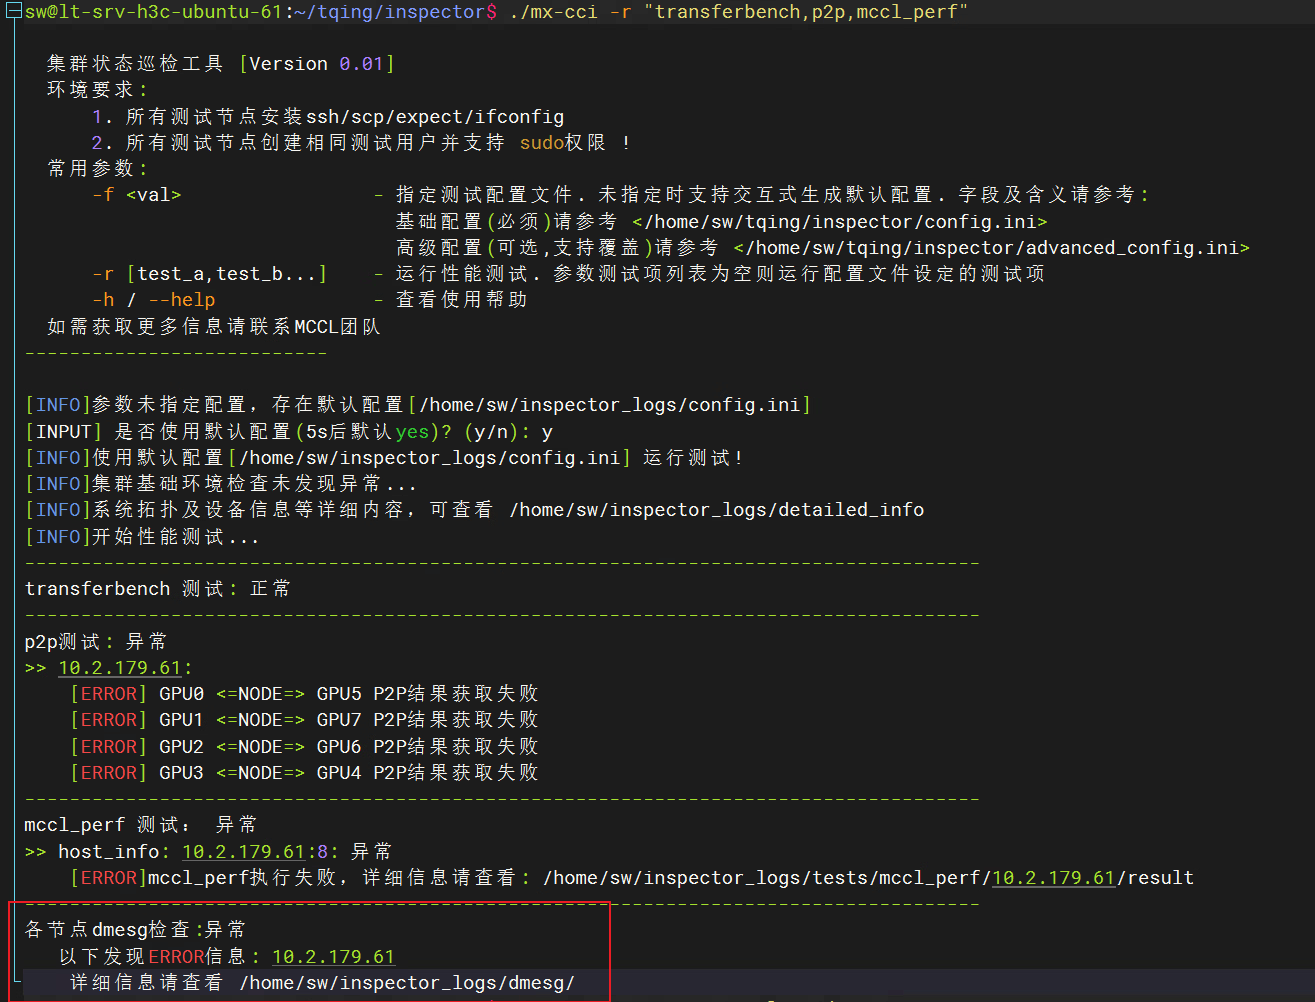Open the 10.2.179.61 link in the mccl_perf result path
The height and width of the screenshot is (1002, 1315).
click(x=1053, y=878)
